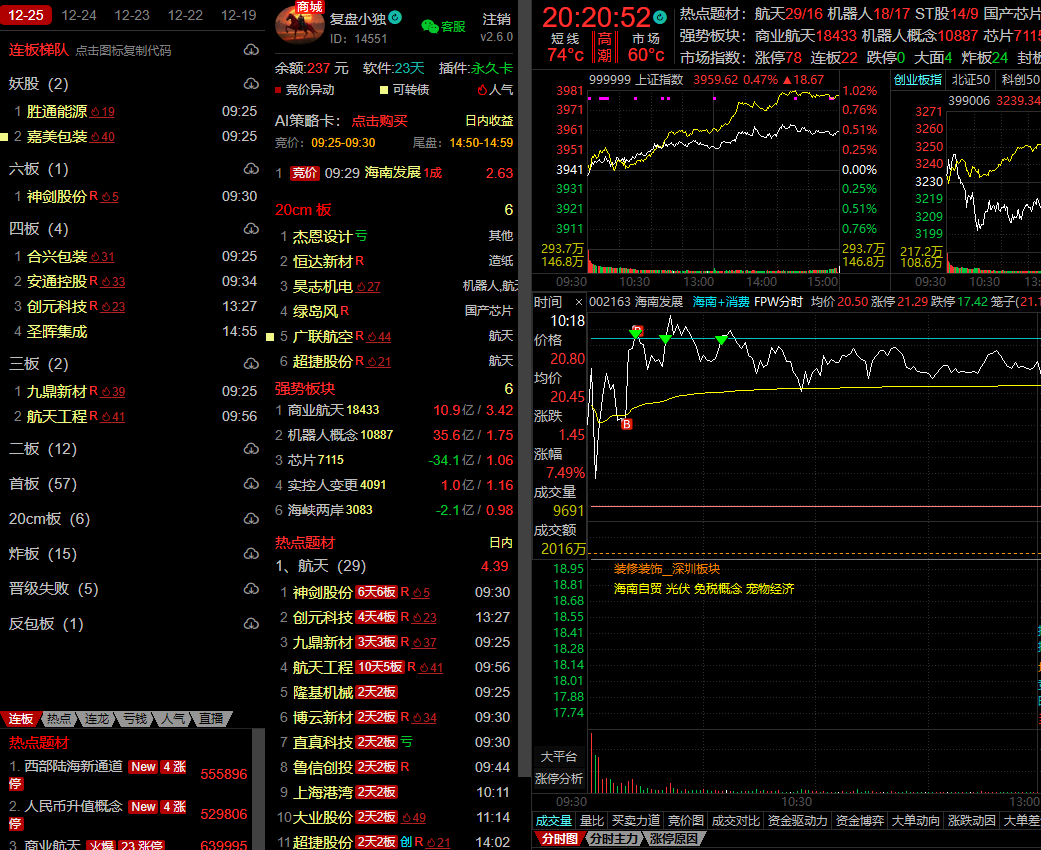Click the cloud icon for 炸板 (15)

pyautogui.click(x=251, y=554)
